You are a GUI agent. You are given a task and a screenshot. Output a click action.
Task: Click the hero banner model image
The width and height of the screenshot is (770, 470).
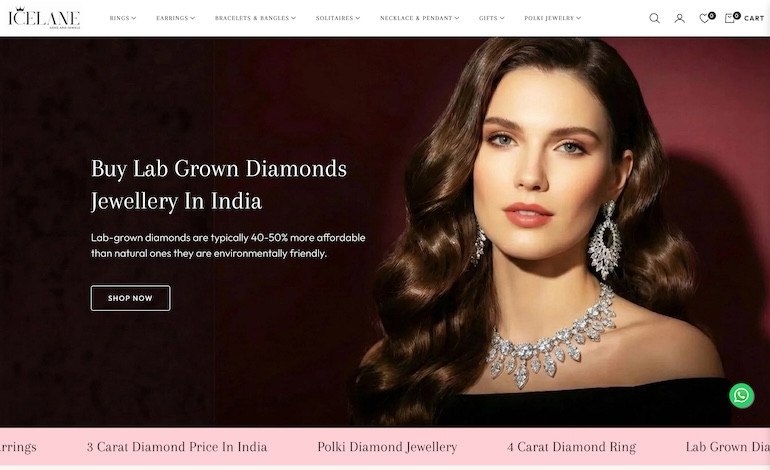540,231
